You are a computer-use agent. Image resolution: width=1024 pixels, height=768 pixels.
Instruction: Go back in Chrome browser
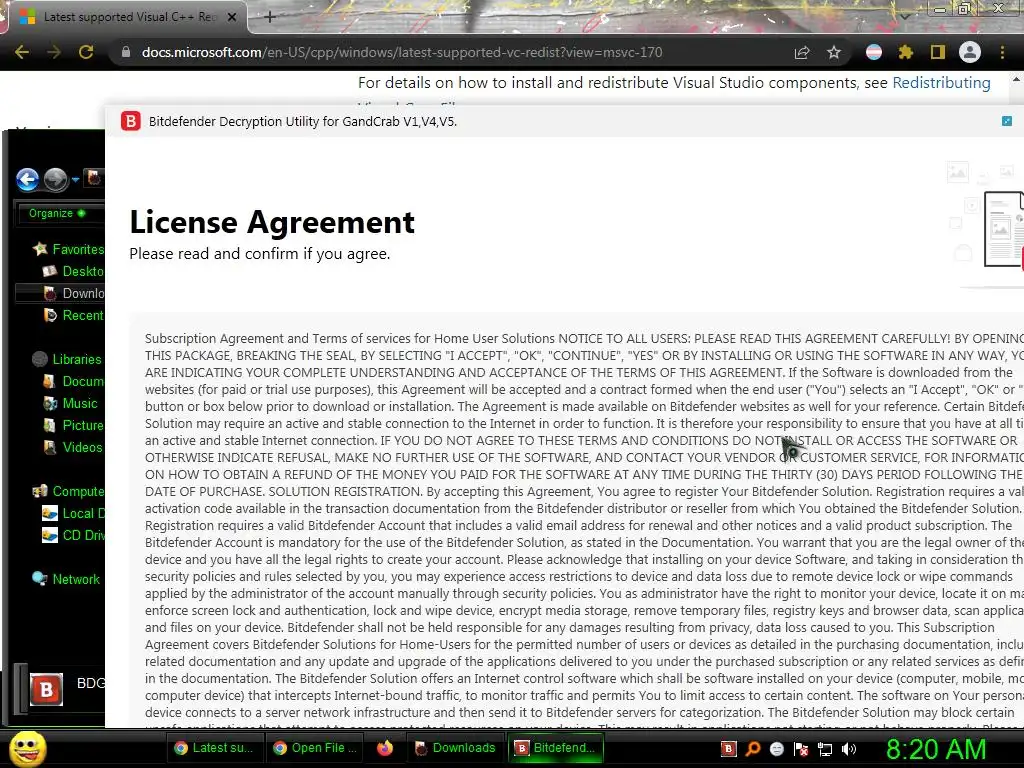click(x=22, y=52)
